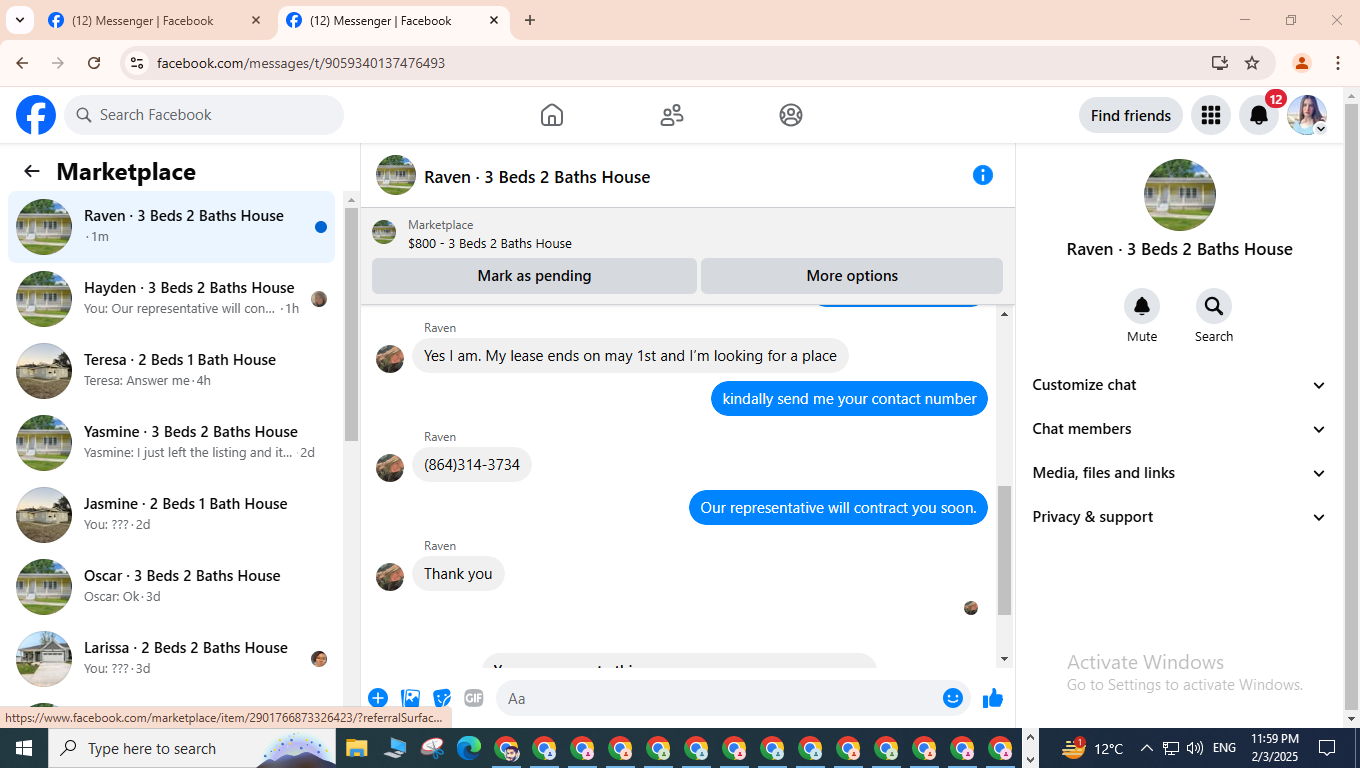Image resolution: width=1360 pixels, height=768 pixels.
Task: Choose a GIF icon
Action: click(x=474, y=698)
